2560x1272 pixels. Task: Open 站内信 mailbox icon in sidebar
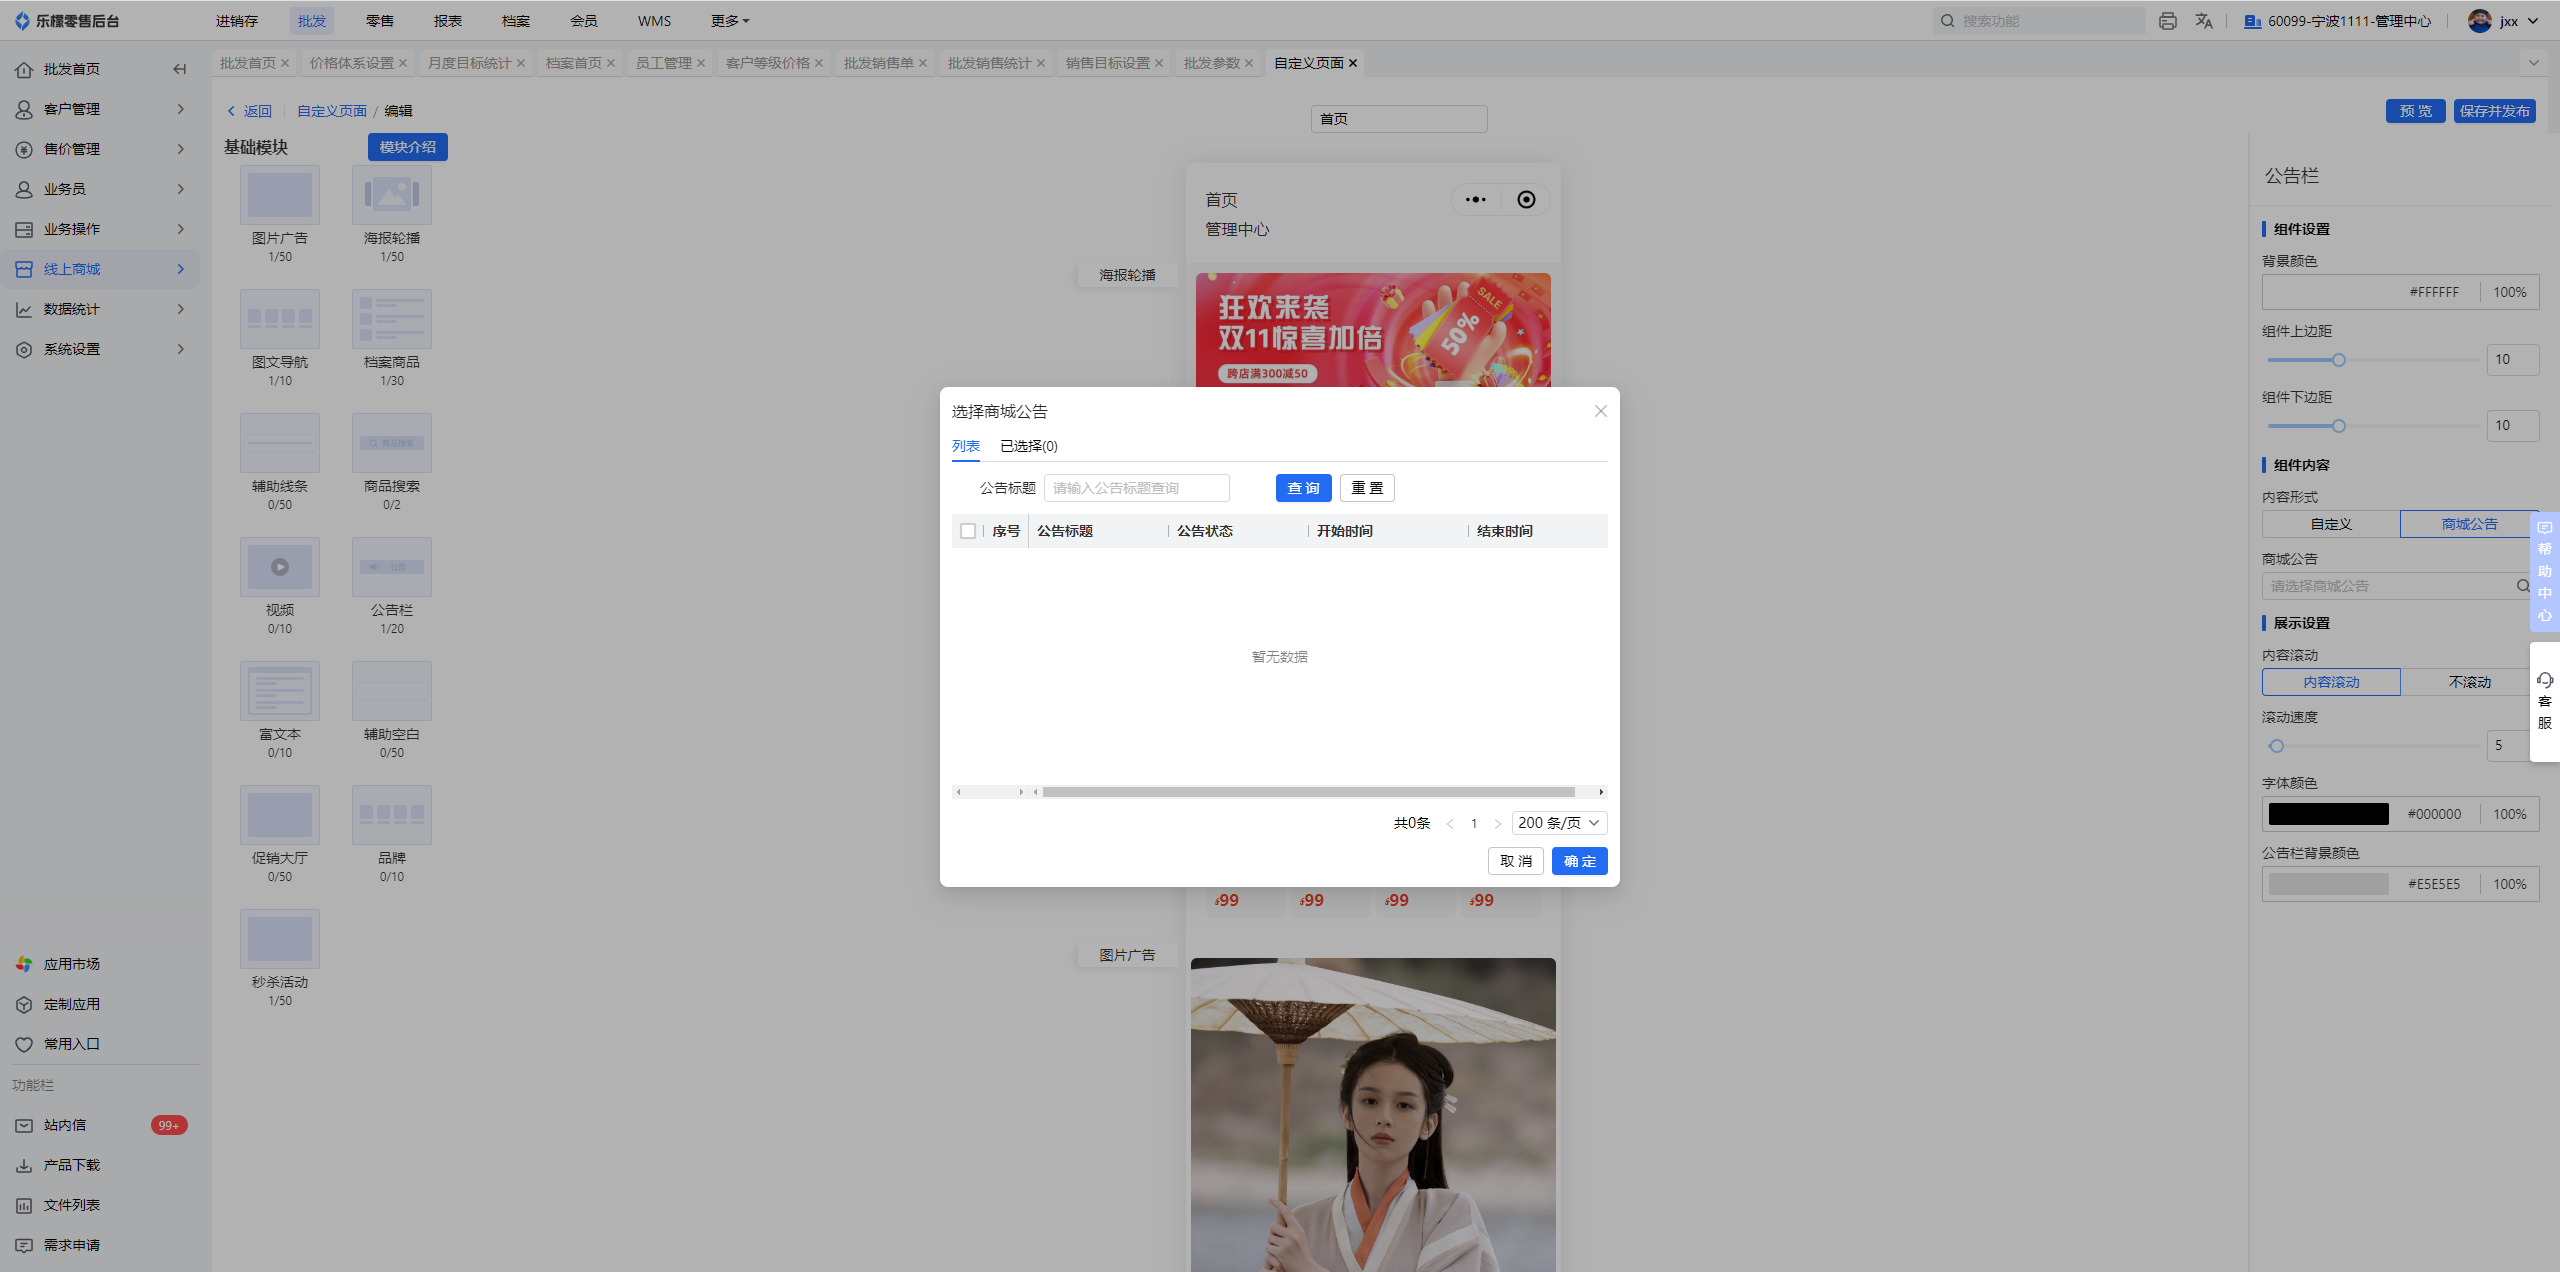click(24, 1125)
